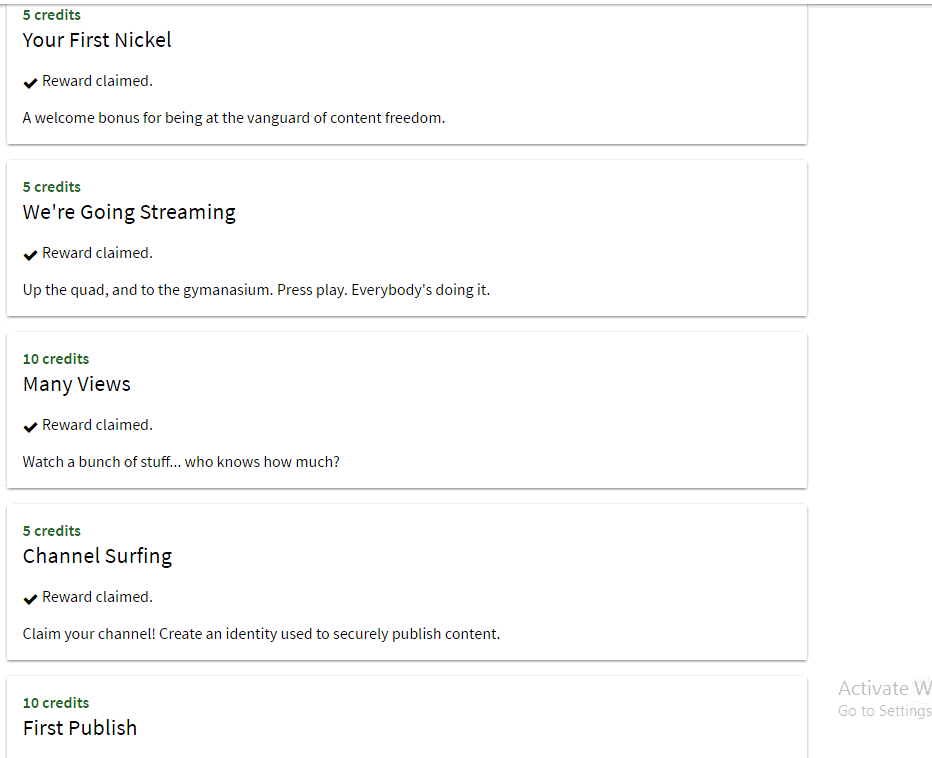Click the 'Up the quad' description text
The height and width of the screenshot is (758, 932).
tap(256, 290)
